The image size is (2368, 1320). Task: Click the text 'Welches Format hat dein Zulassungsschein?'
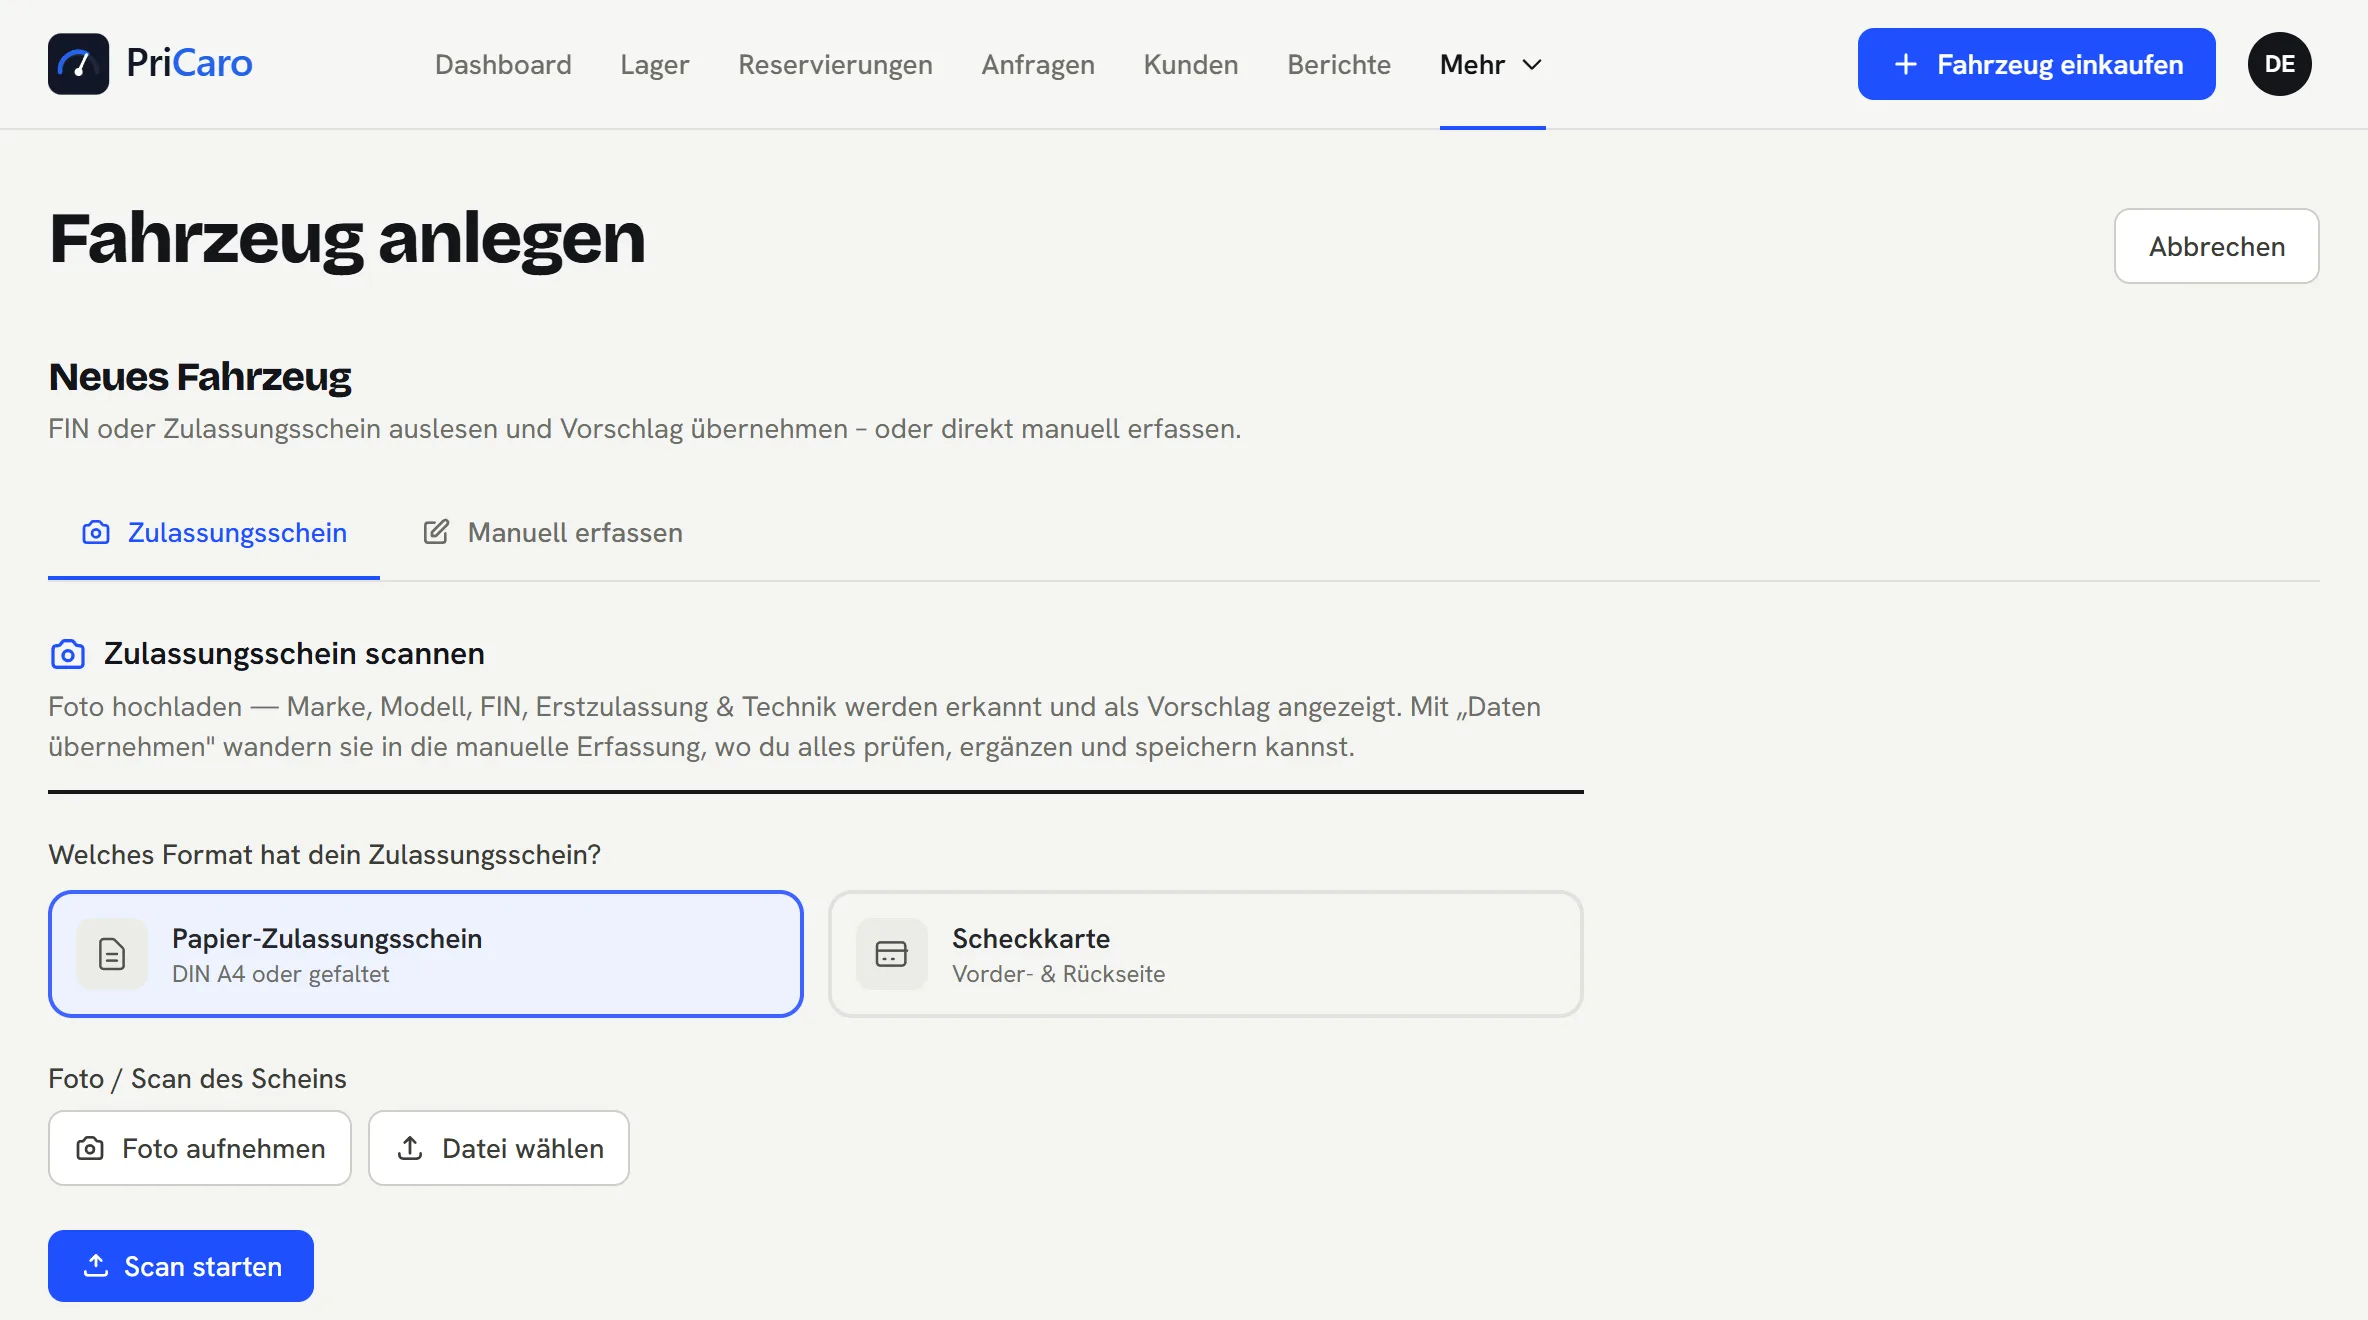click(325, 855)
